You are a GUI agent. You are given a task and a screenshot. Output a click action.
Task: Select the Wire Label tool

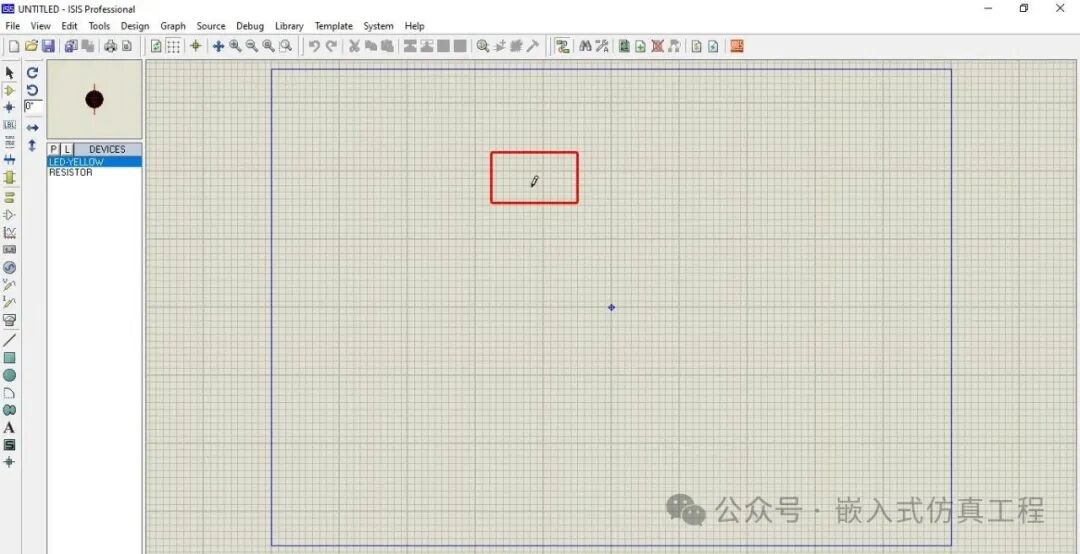tap(10, 125)
